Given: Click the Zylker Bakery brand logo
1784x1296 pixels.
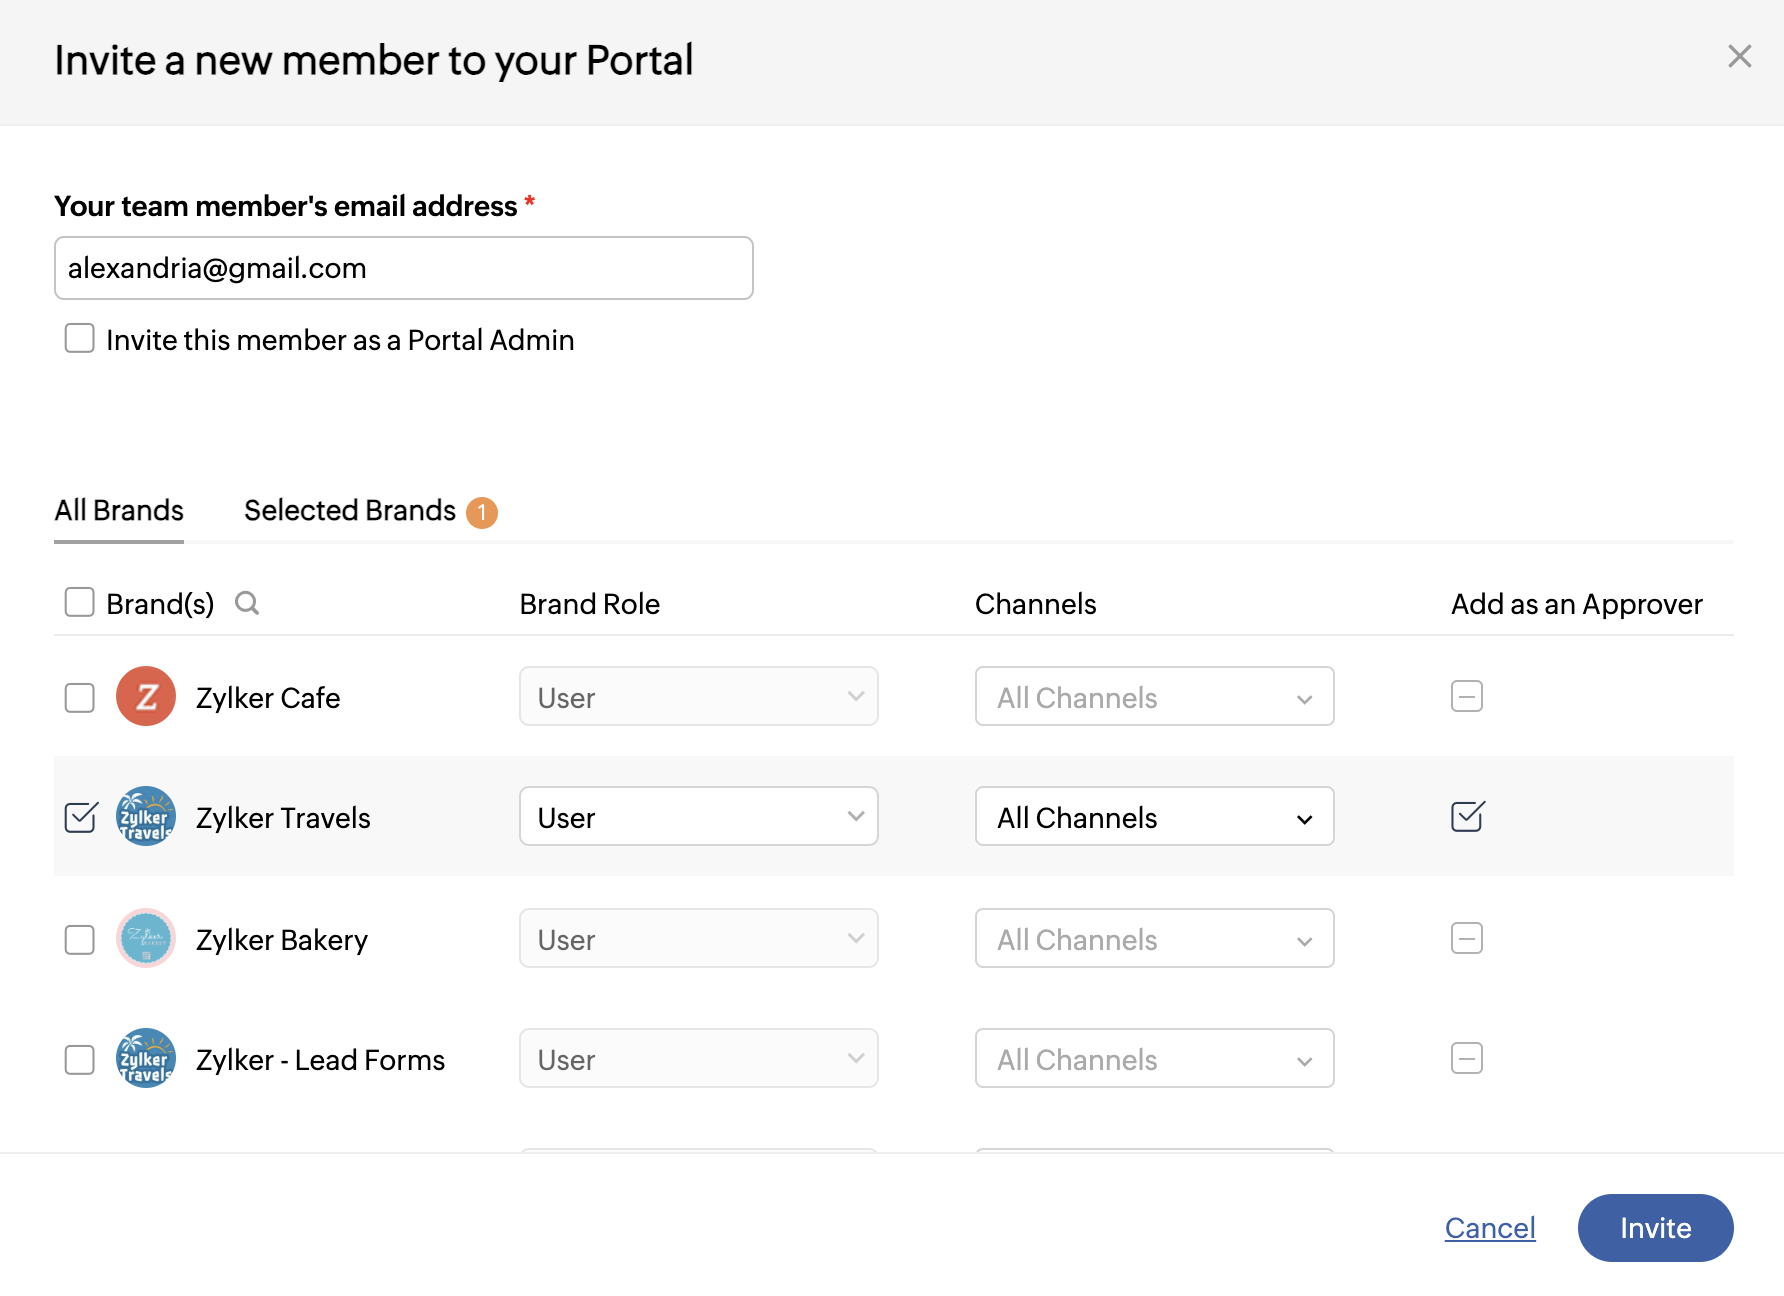Looking at the screenshot, I should point(146,938).
